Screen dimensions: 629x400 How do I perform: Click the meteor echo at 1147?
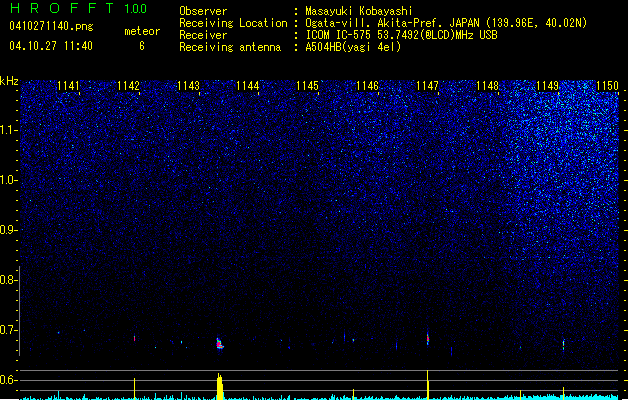coord(428,338)
